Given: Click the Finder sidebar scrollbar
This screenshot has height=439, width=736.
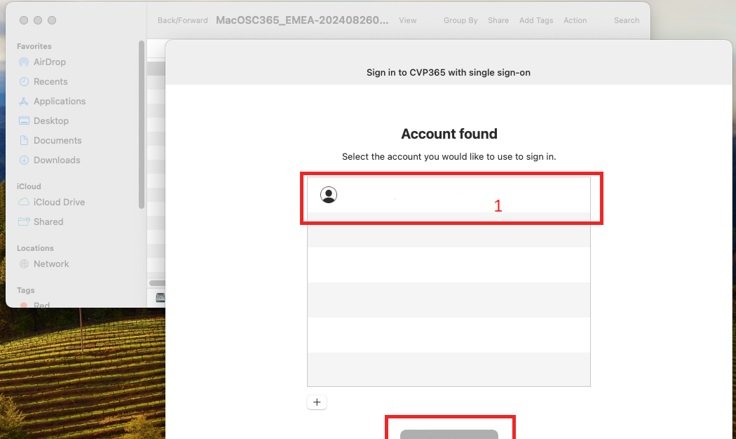Looking at the screenshot, I should tap(141, 124).
